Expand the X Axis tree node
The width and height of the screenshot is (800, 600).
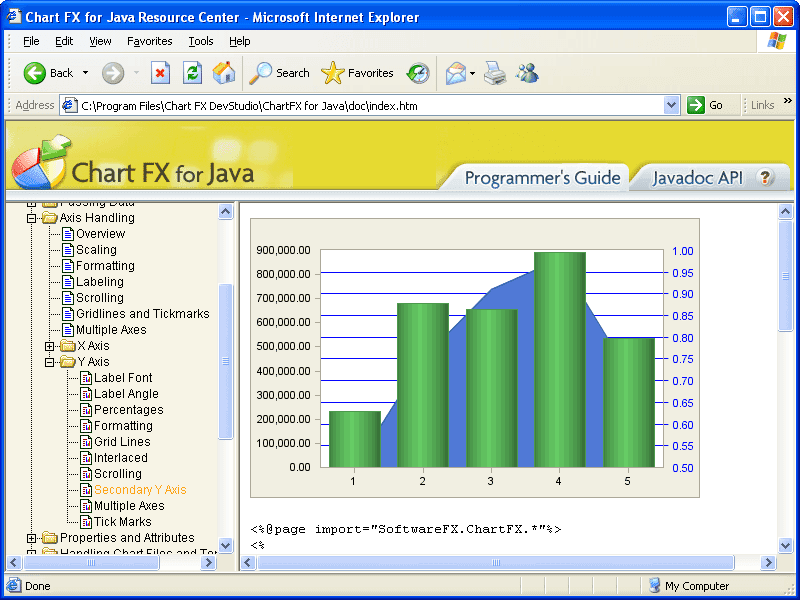point(49,346)
